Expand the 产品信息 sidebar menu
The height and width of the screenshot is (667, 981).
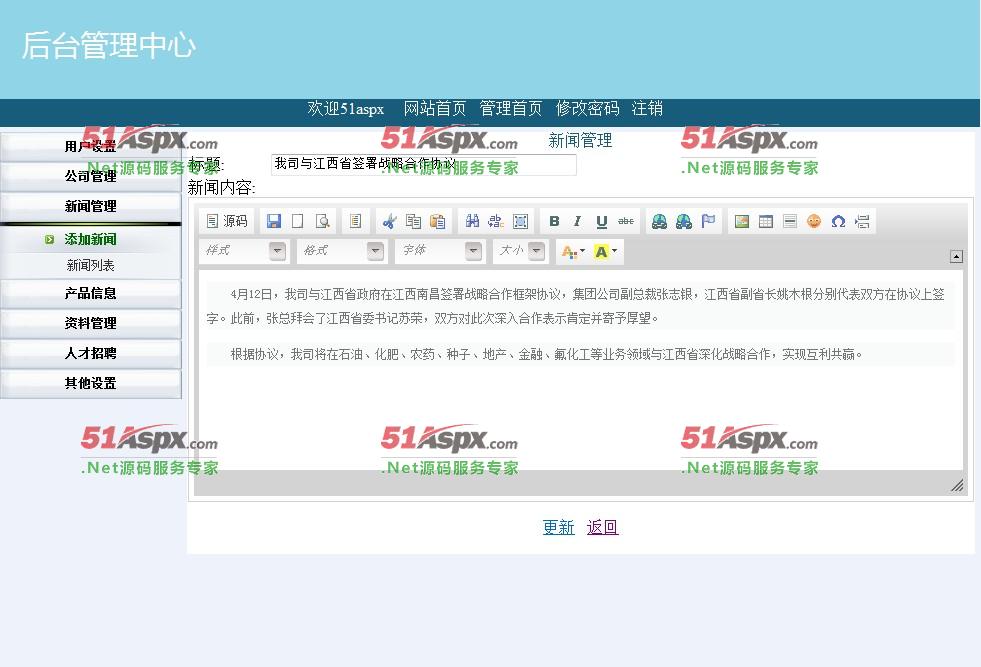[x=91, y=293]
